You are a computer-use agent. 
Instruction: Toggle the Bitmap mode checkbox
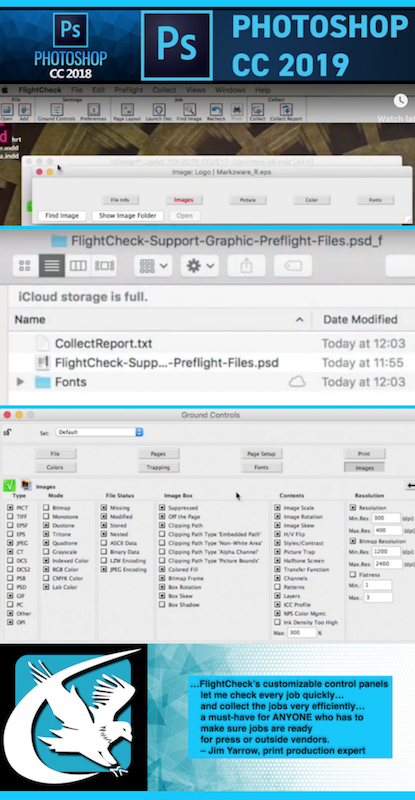tap(46, 508)
